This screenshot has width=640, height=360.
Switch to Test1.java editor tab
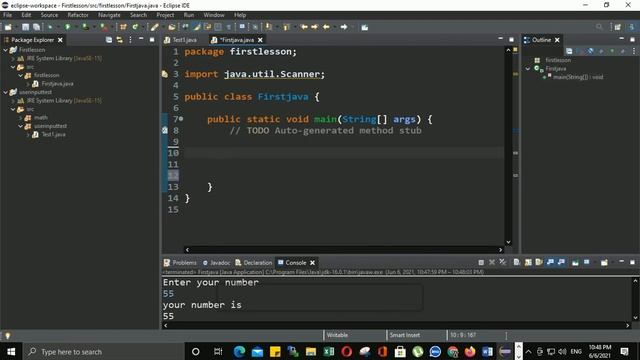[180, 40]
